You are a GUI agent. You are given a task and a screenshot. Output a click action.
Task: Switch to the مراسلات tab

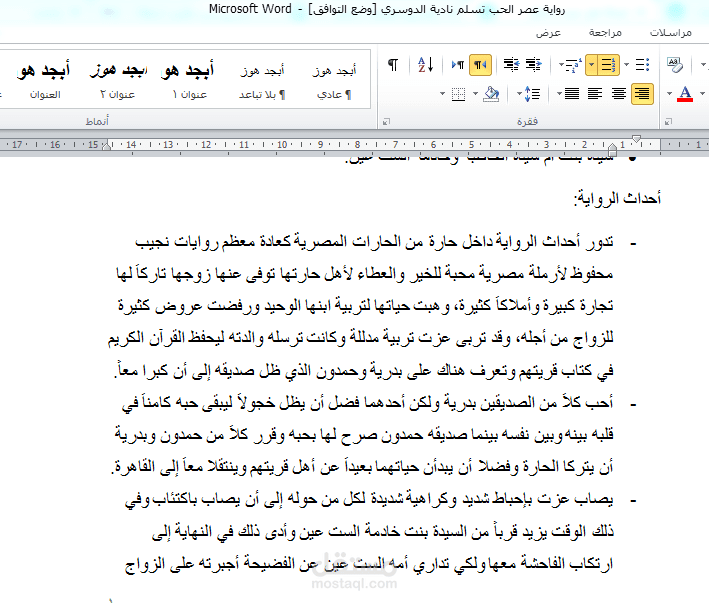click(x=671, y=33)
